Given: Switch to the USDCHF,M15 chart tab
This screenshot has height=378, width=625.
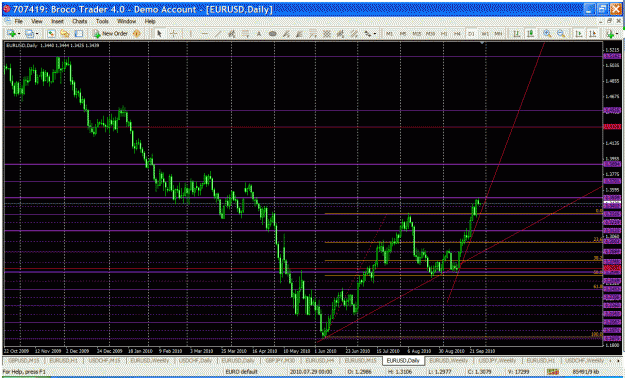Looking at the screenshot, I should 103,360.
